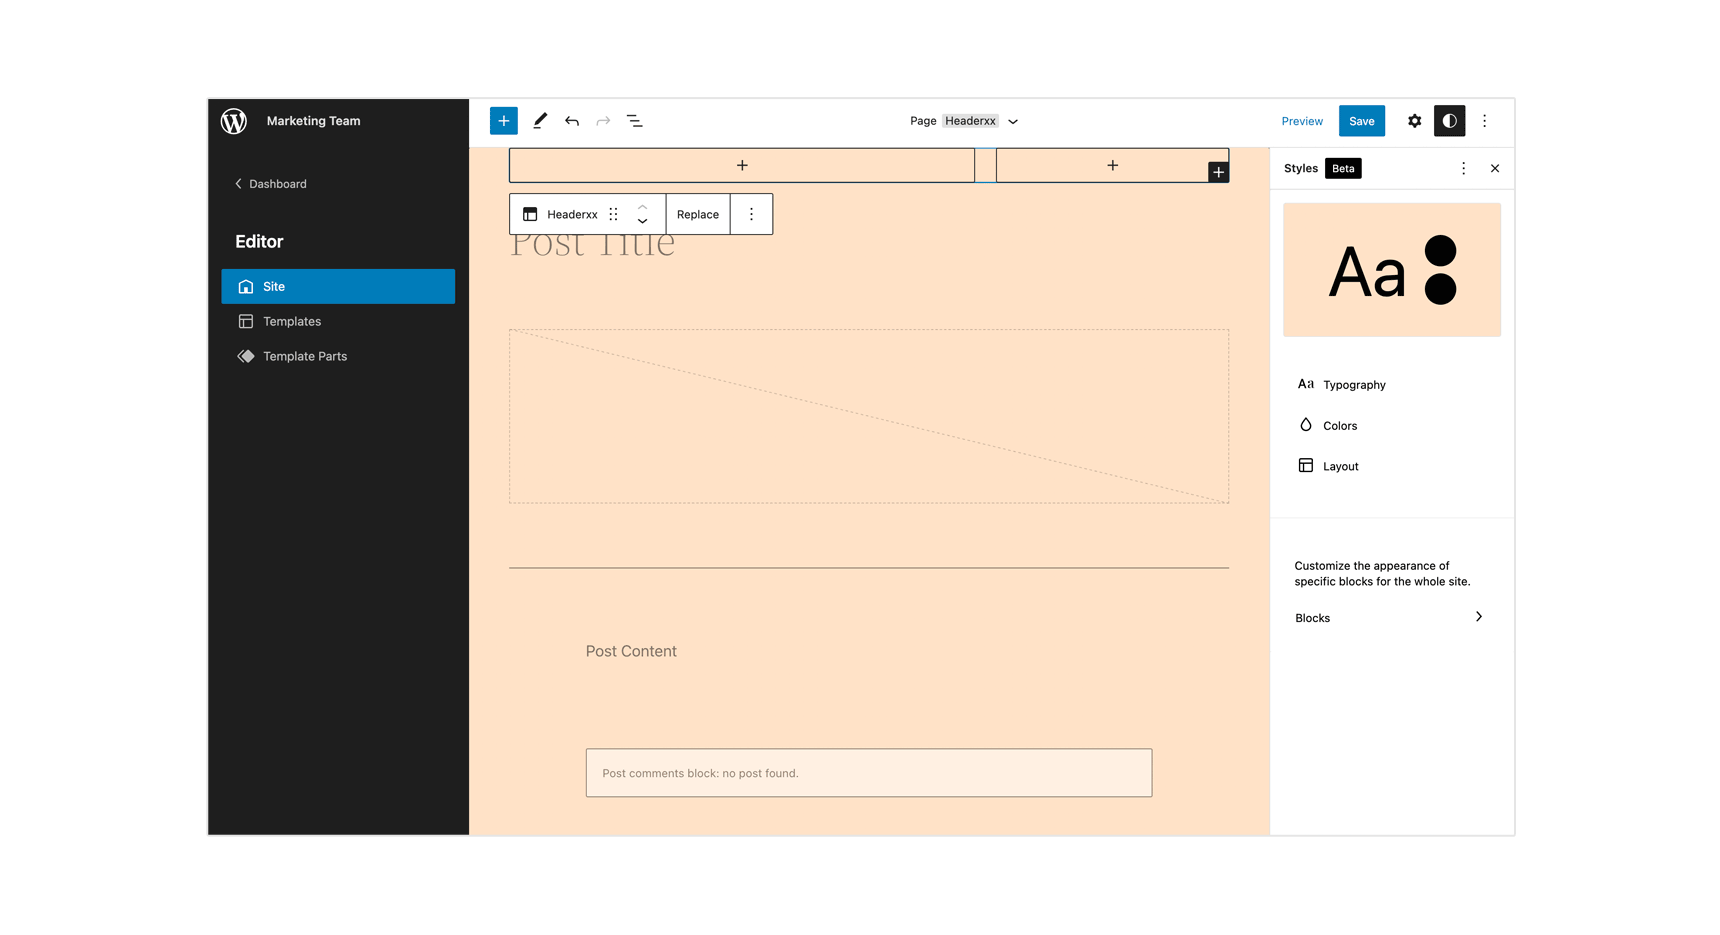The height and width of the screenshot is (935, 1720).
Task: Select the Tools pencil icon
Action: click(x=540, y=121)
